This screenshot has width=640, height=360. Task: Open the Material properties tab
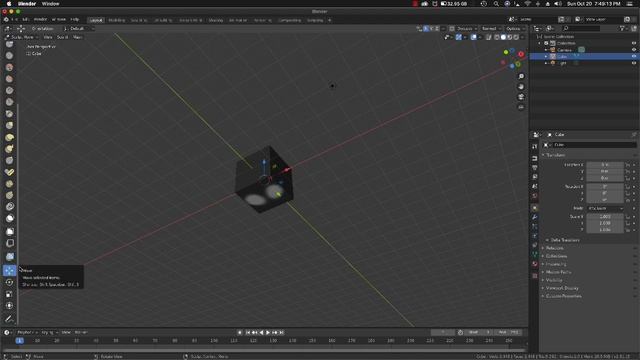pyautogui.click(x=535, y=264)
